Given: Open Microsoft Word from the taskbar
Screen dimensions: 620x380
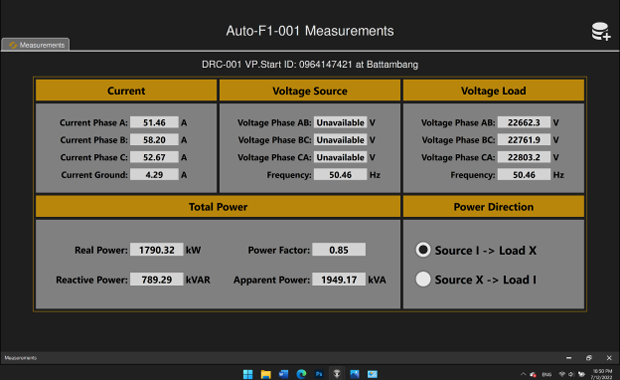Looking at the screenshot, I should [x=284, y=374].
